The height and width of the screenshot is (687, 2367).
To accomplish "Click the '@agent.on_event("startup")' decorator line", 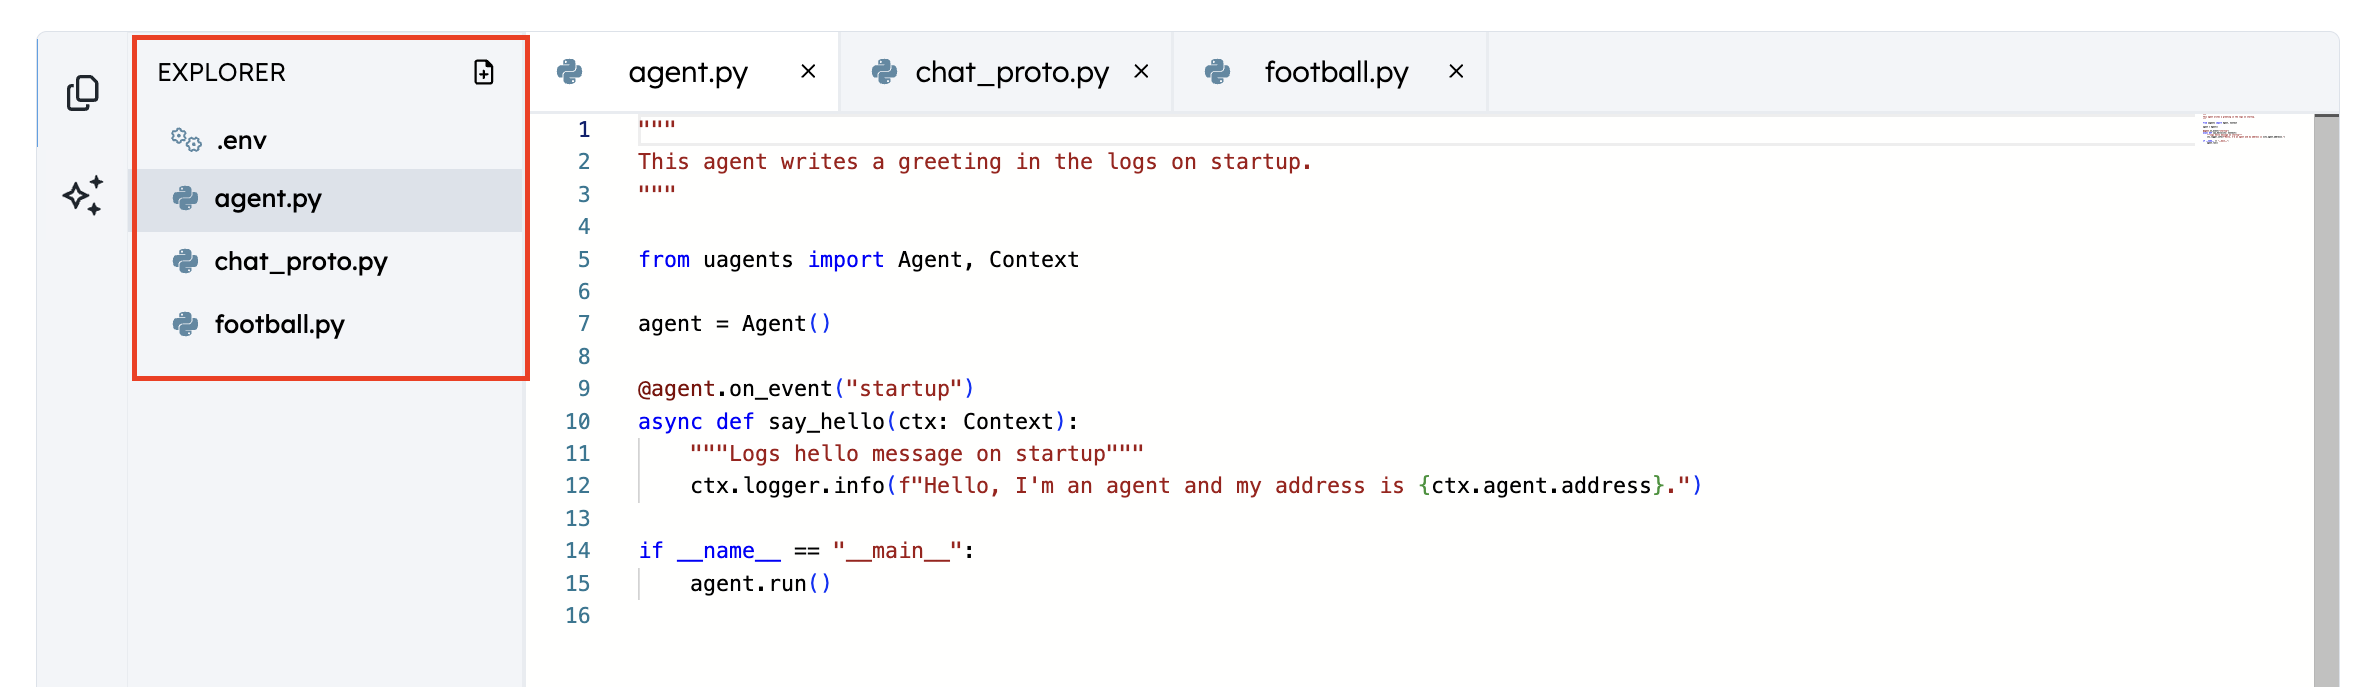I will click(806, 389).
